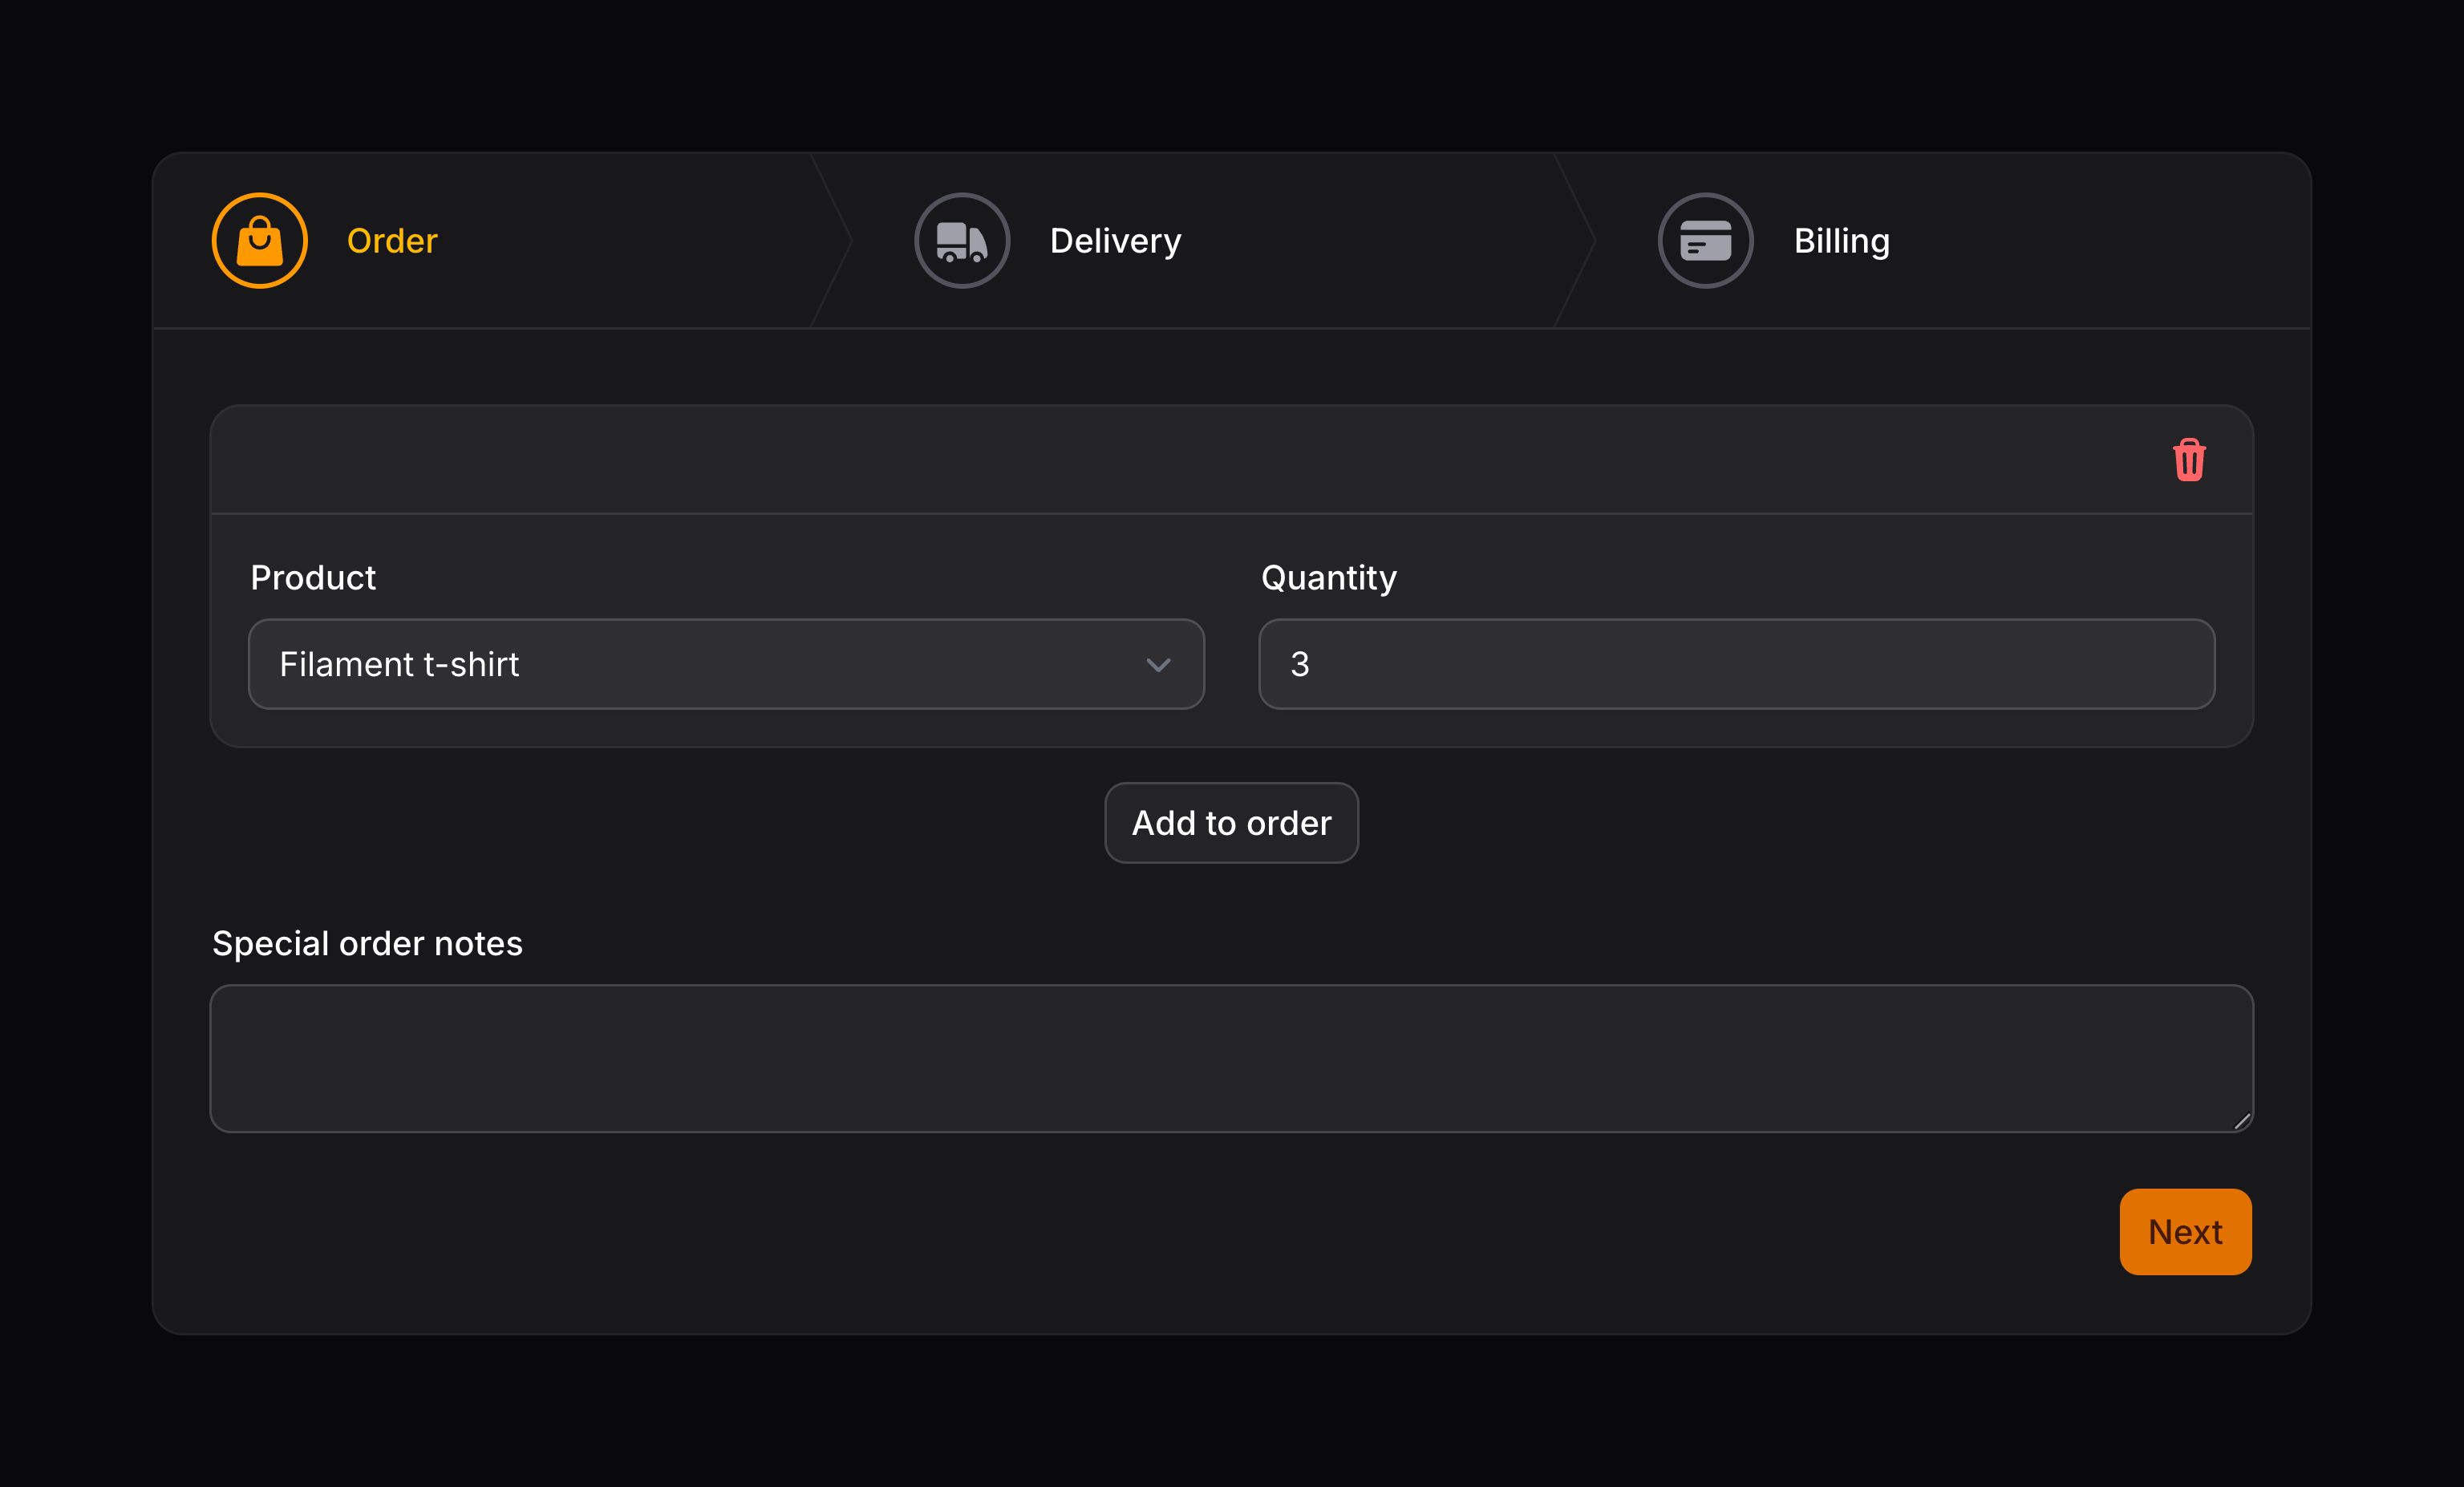Click the Special order notes text area
The width and height of the screenshot is (2464, 1487).
pyautogui.click(x=1232, y=1059)
